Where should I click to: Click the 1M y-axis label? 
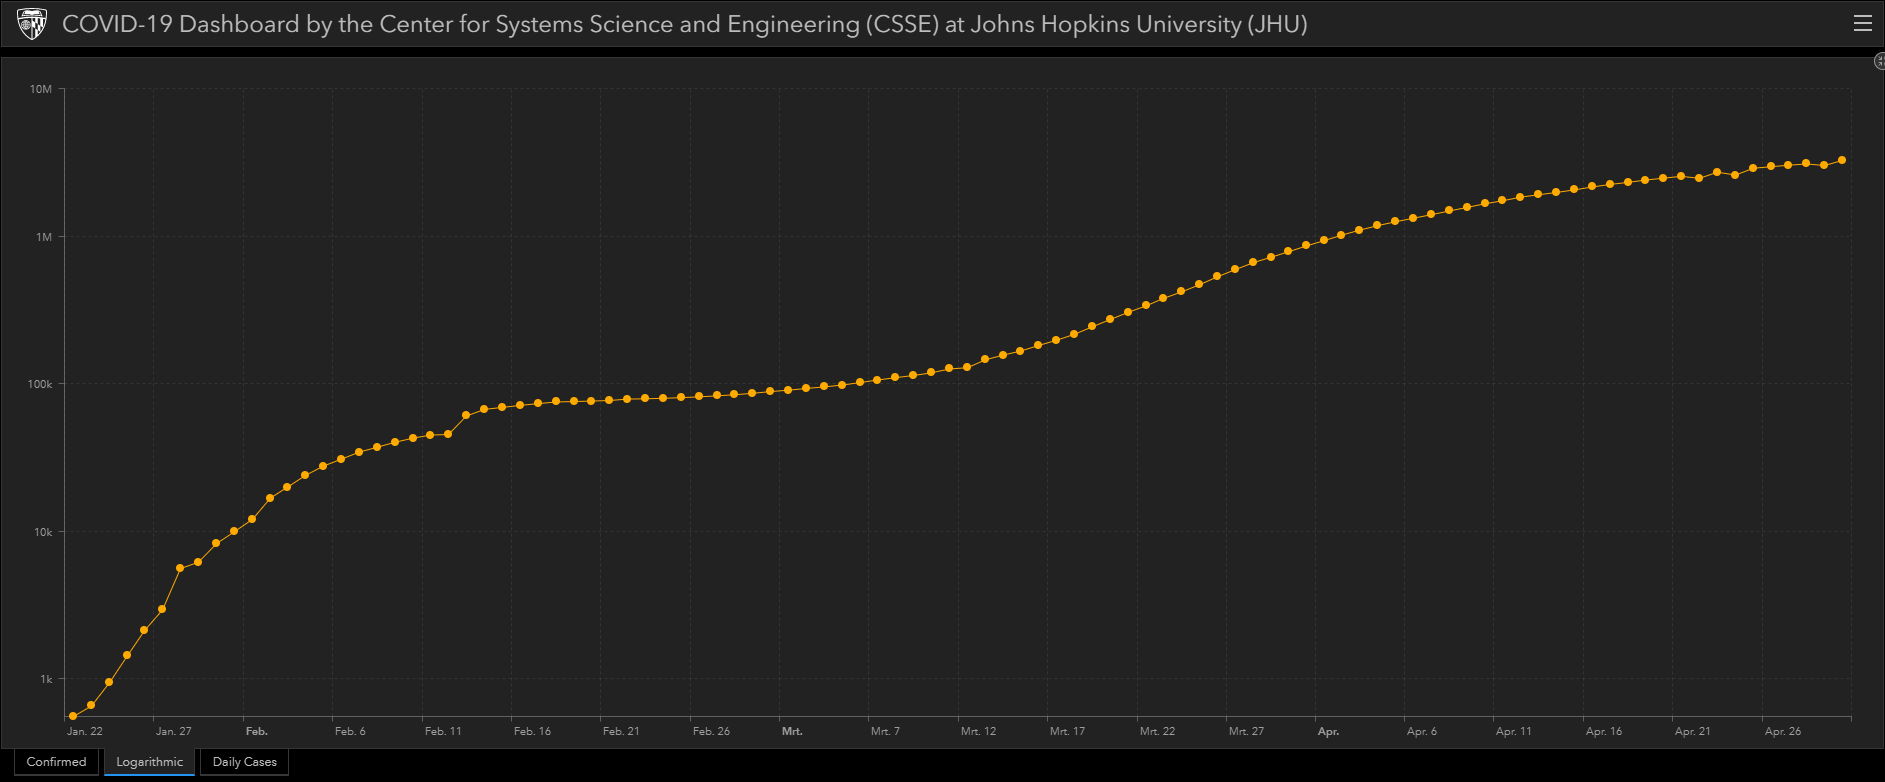(44, 237)
